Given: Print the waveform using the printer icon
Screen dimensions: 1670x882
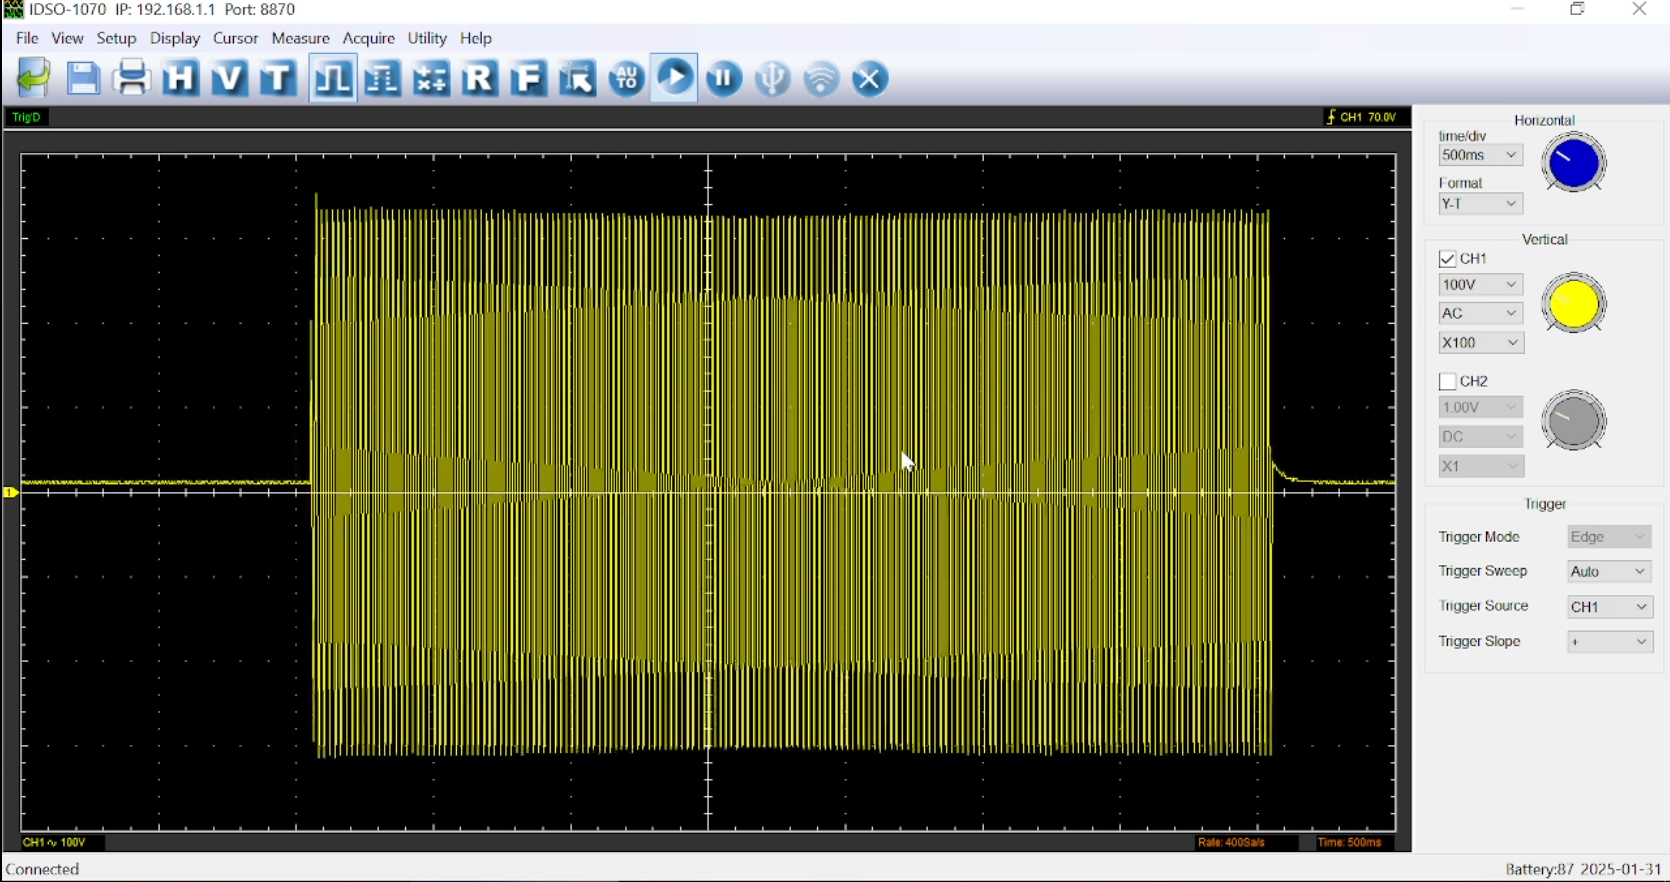Looking at the screenshot, I should pyautogui.click(x=132, y=78).
